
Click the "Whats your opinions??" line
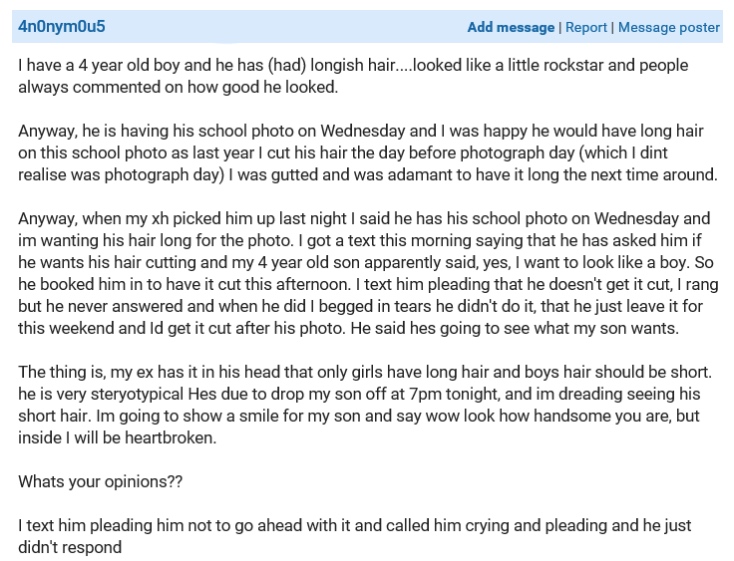click(x=101, y=481)
